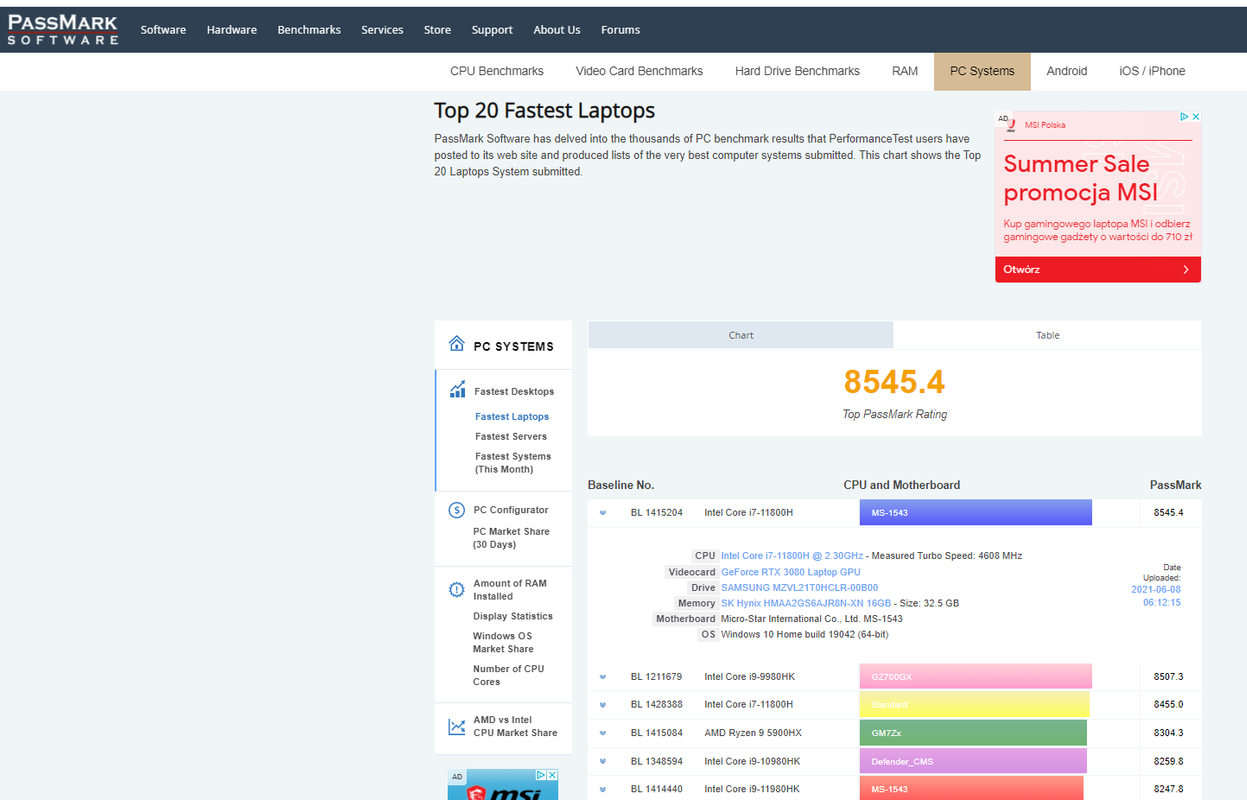Open Display Statistics link

click(x=513, y=617)
